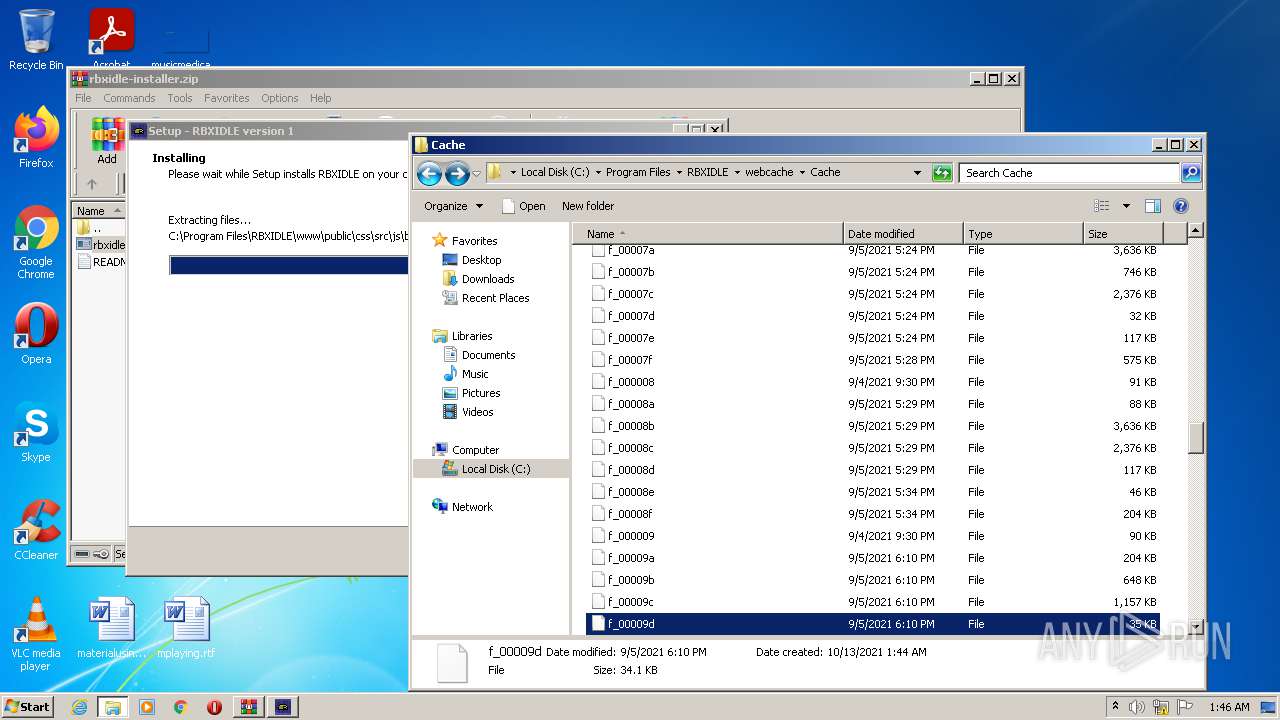Open Recycle Bin desktop icon
The image size is (1280, 720).
point(36,40)
